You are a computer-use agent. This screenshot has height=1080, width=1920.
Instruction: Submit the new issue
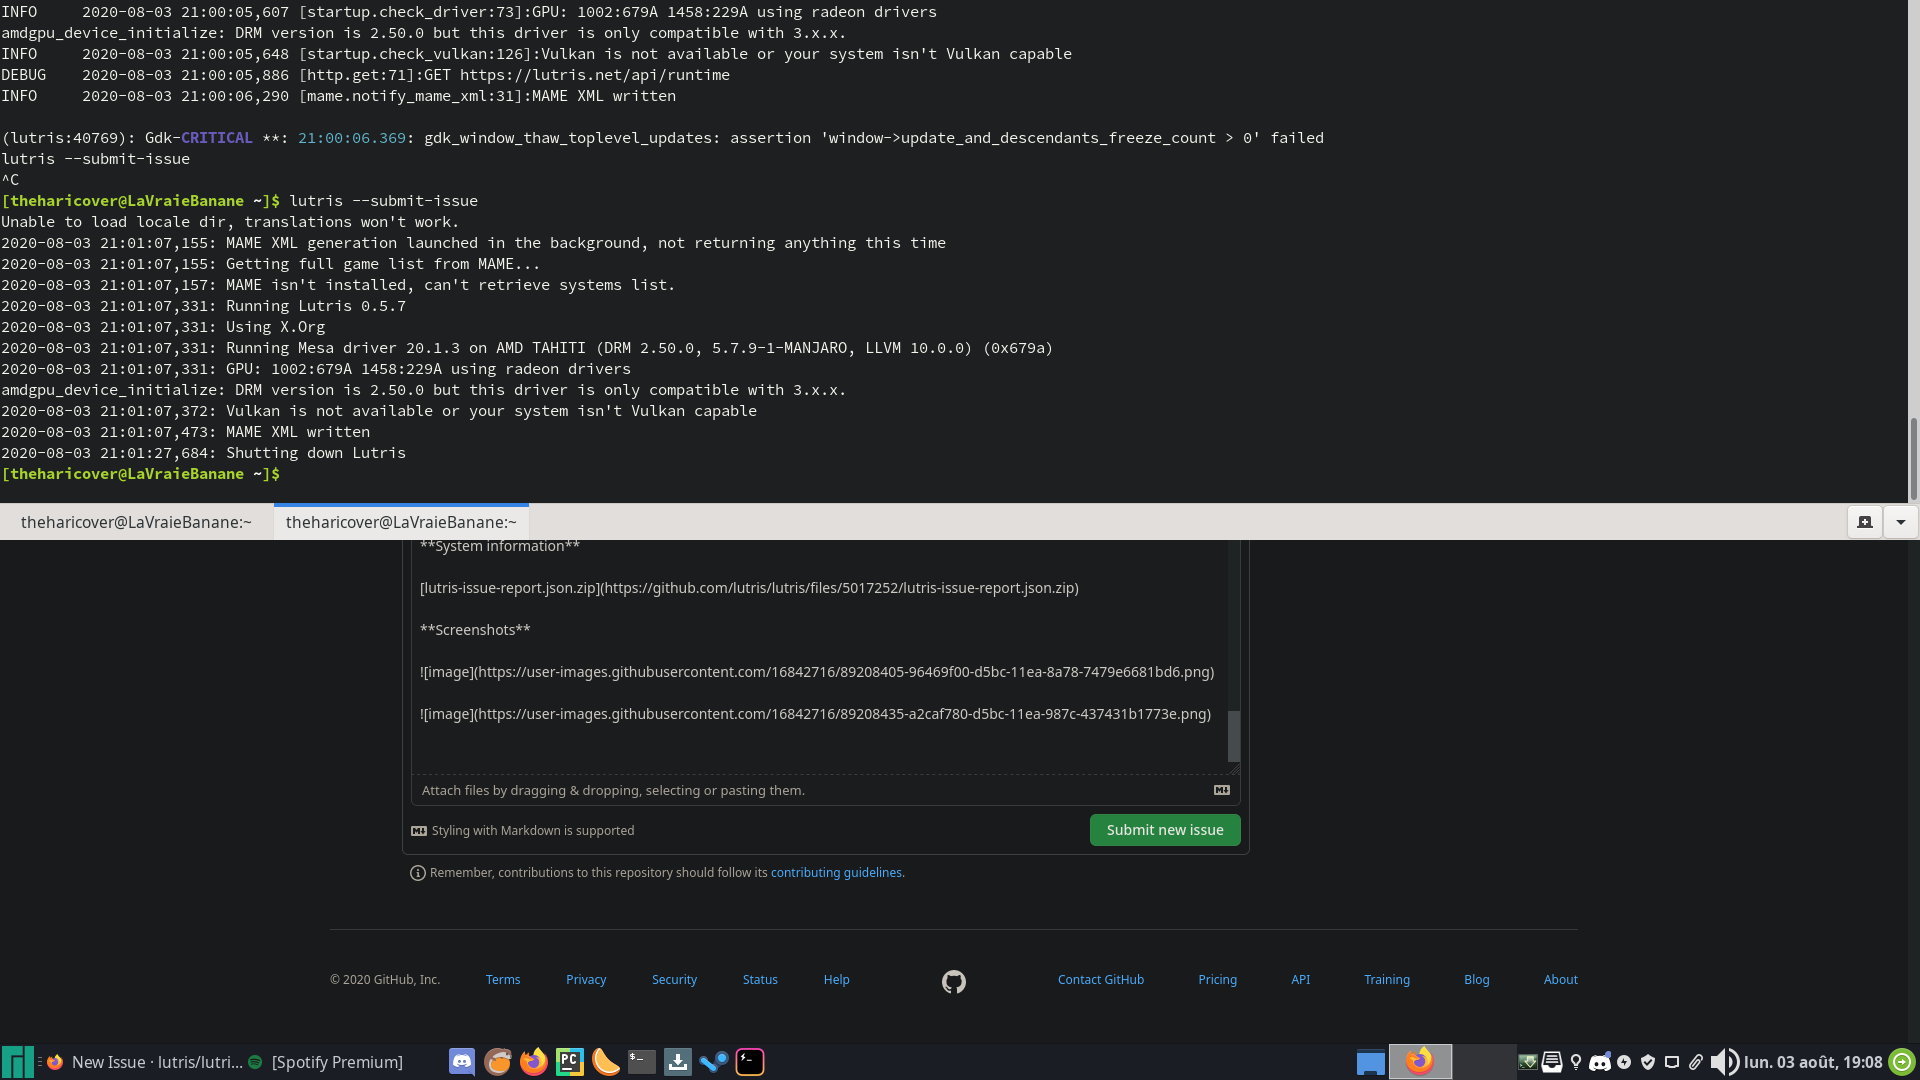coord(1165,830)
